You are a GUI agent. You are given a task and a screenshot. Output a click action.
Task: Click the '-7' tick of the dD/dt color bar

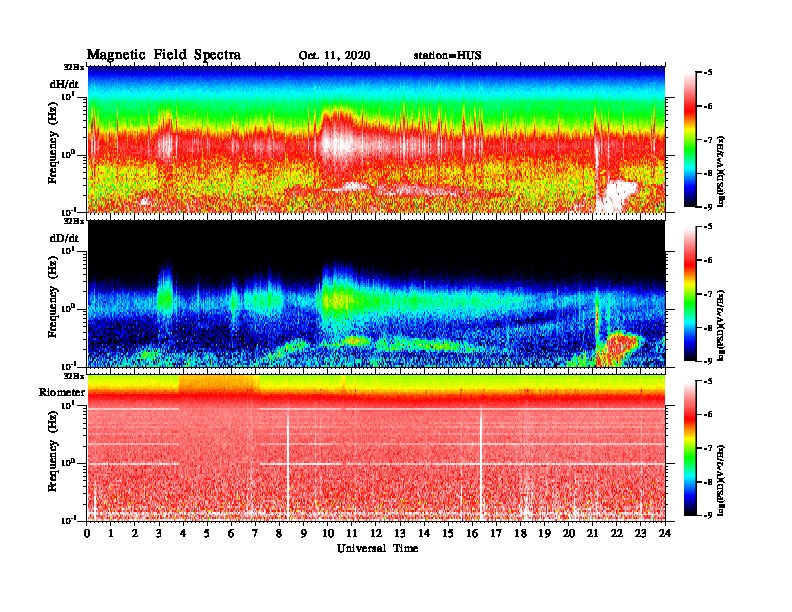[708, 294]
